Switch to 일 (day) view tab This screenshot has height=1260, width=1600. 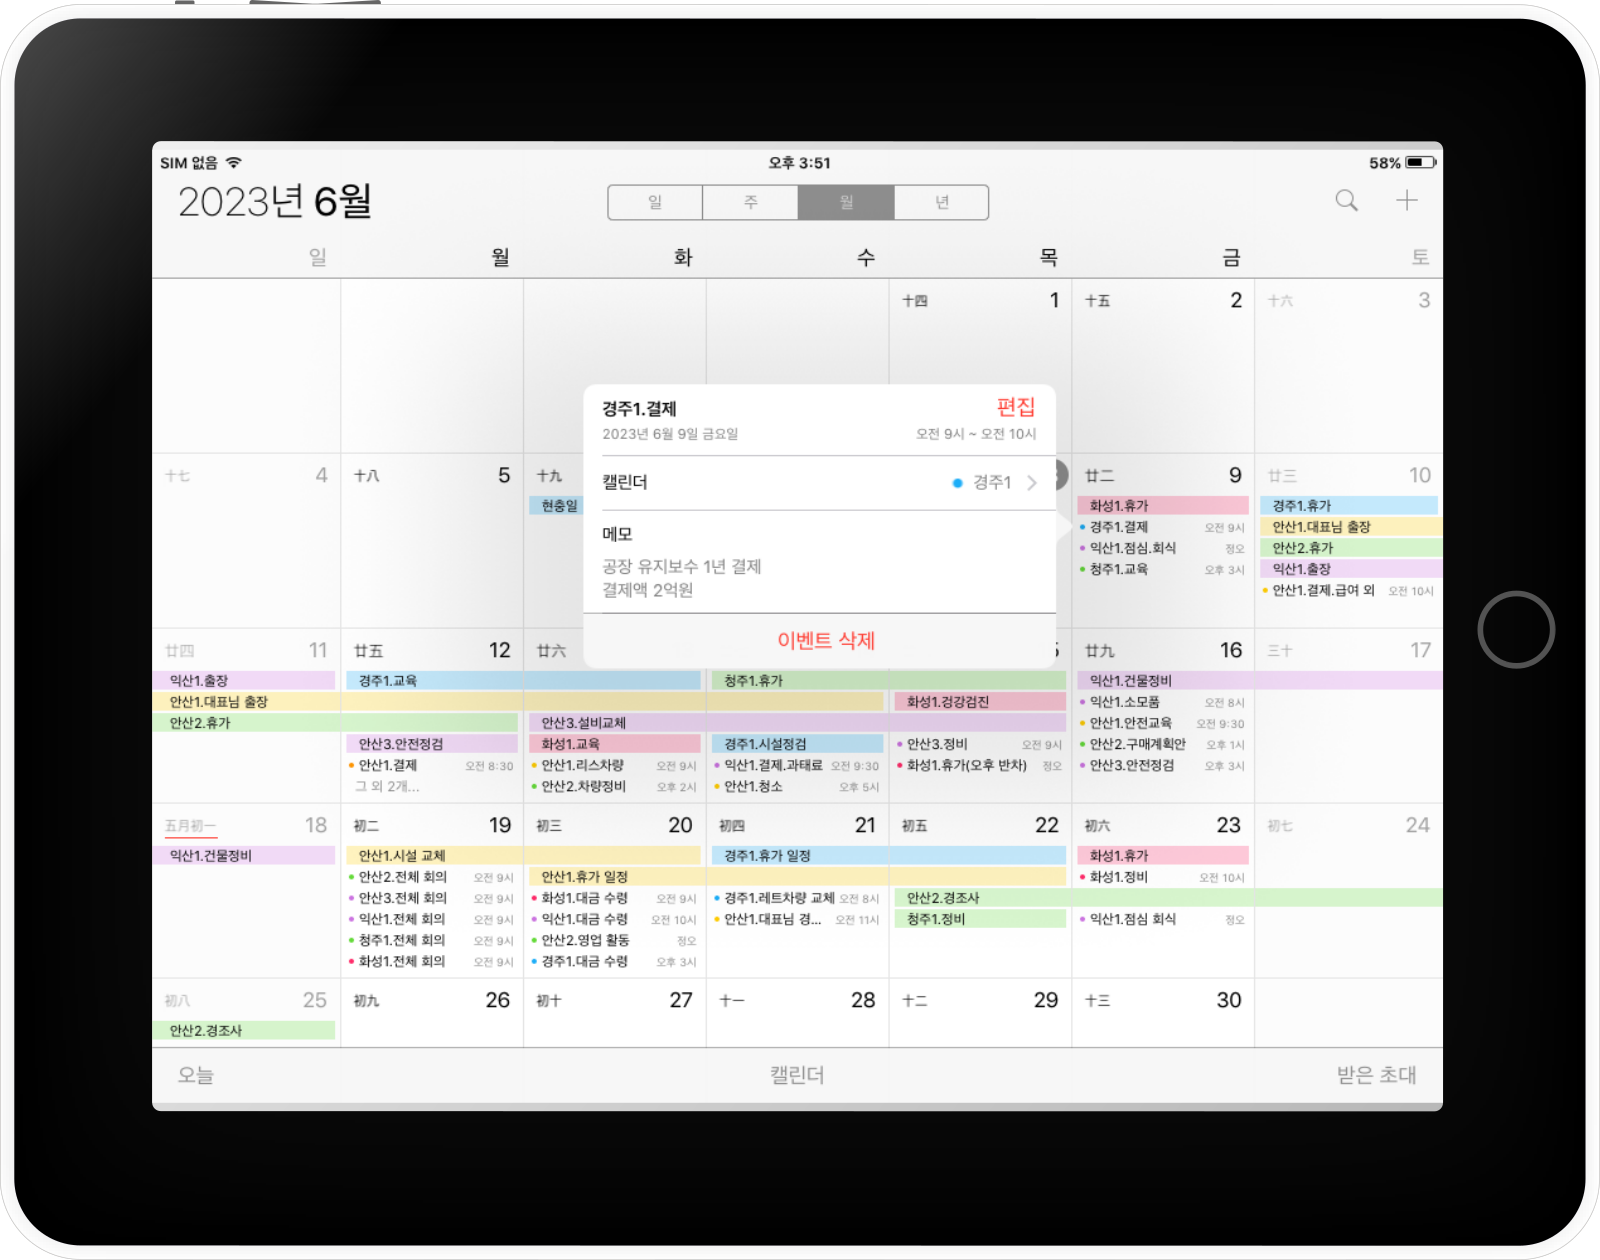click(655, 202)
